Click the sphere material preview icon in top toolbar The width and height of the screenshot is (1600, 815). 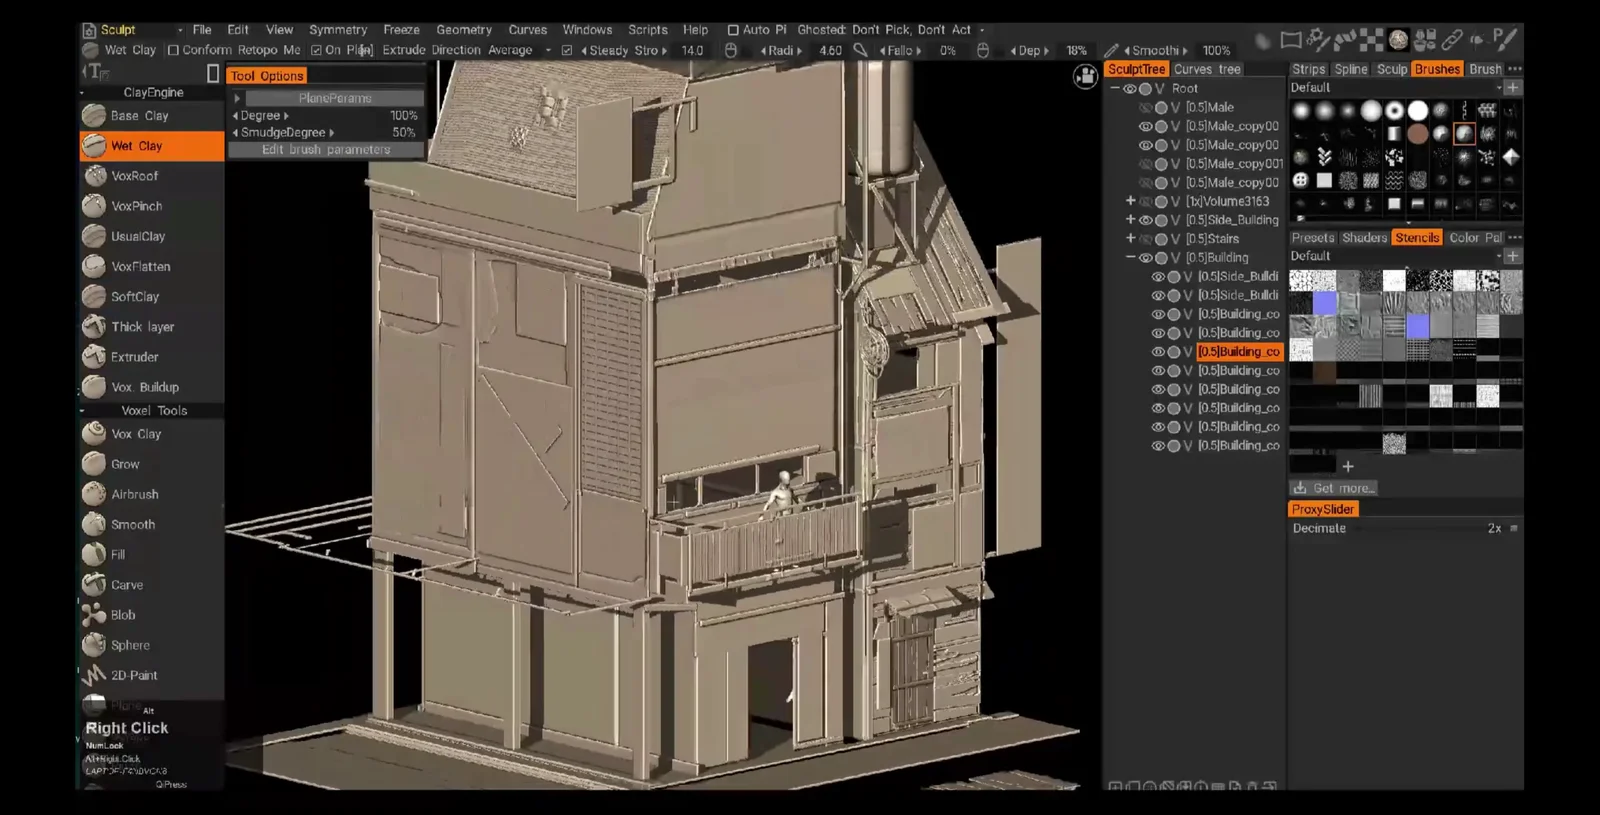tap(1398, 40)
